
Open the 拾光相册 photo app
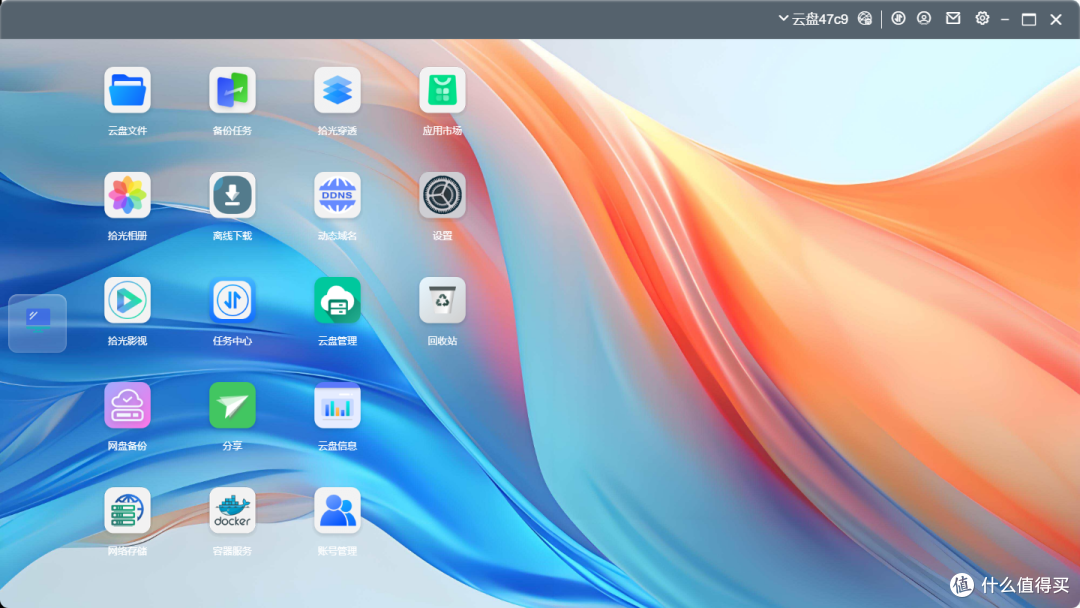coord(127,196)
